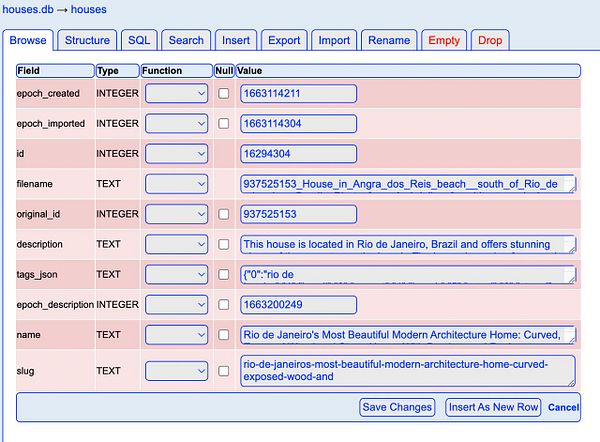This screenshot has height=442, width=600.
Task: Toggle Null checkbox for epoch_description
Action: coord(223,305)
